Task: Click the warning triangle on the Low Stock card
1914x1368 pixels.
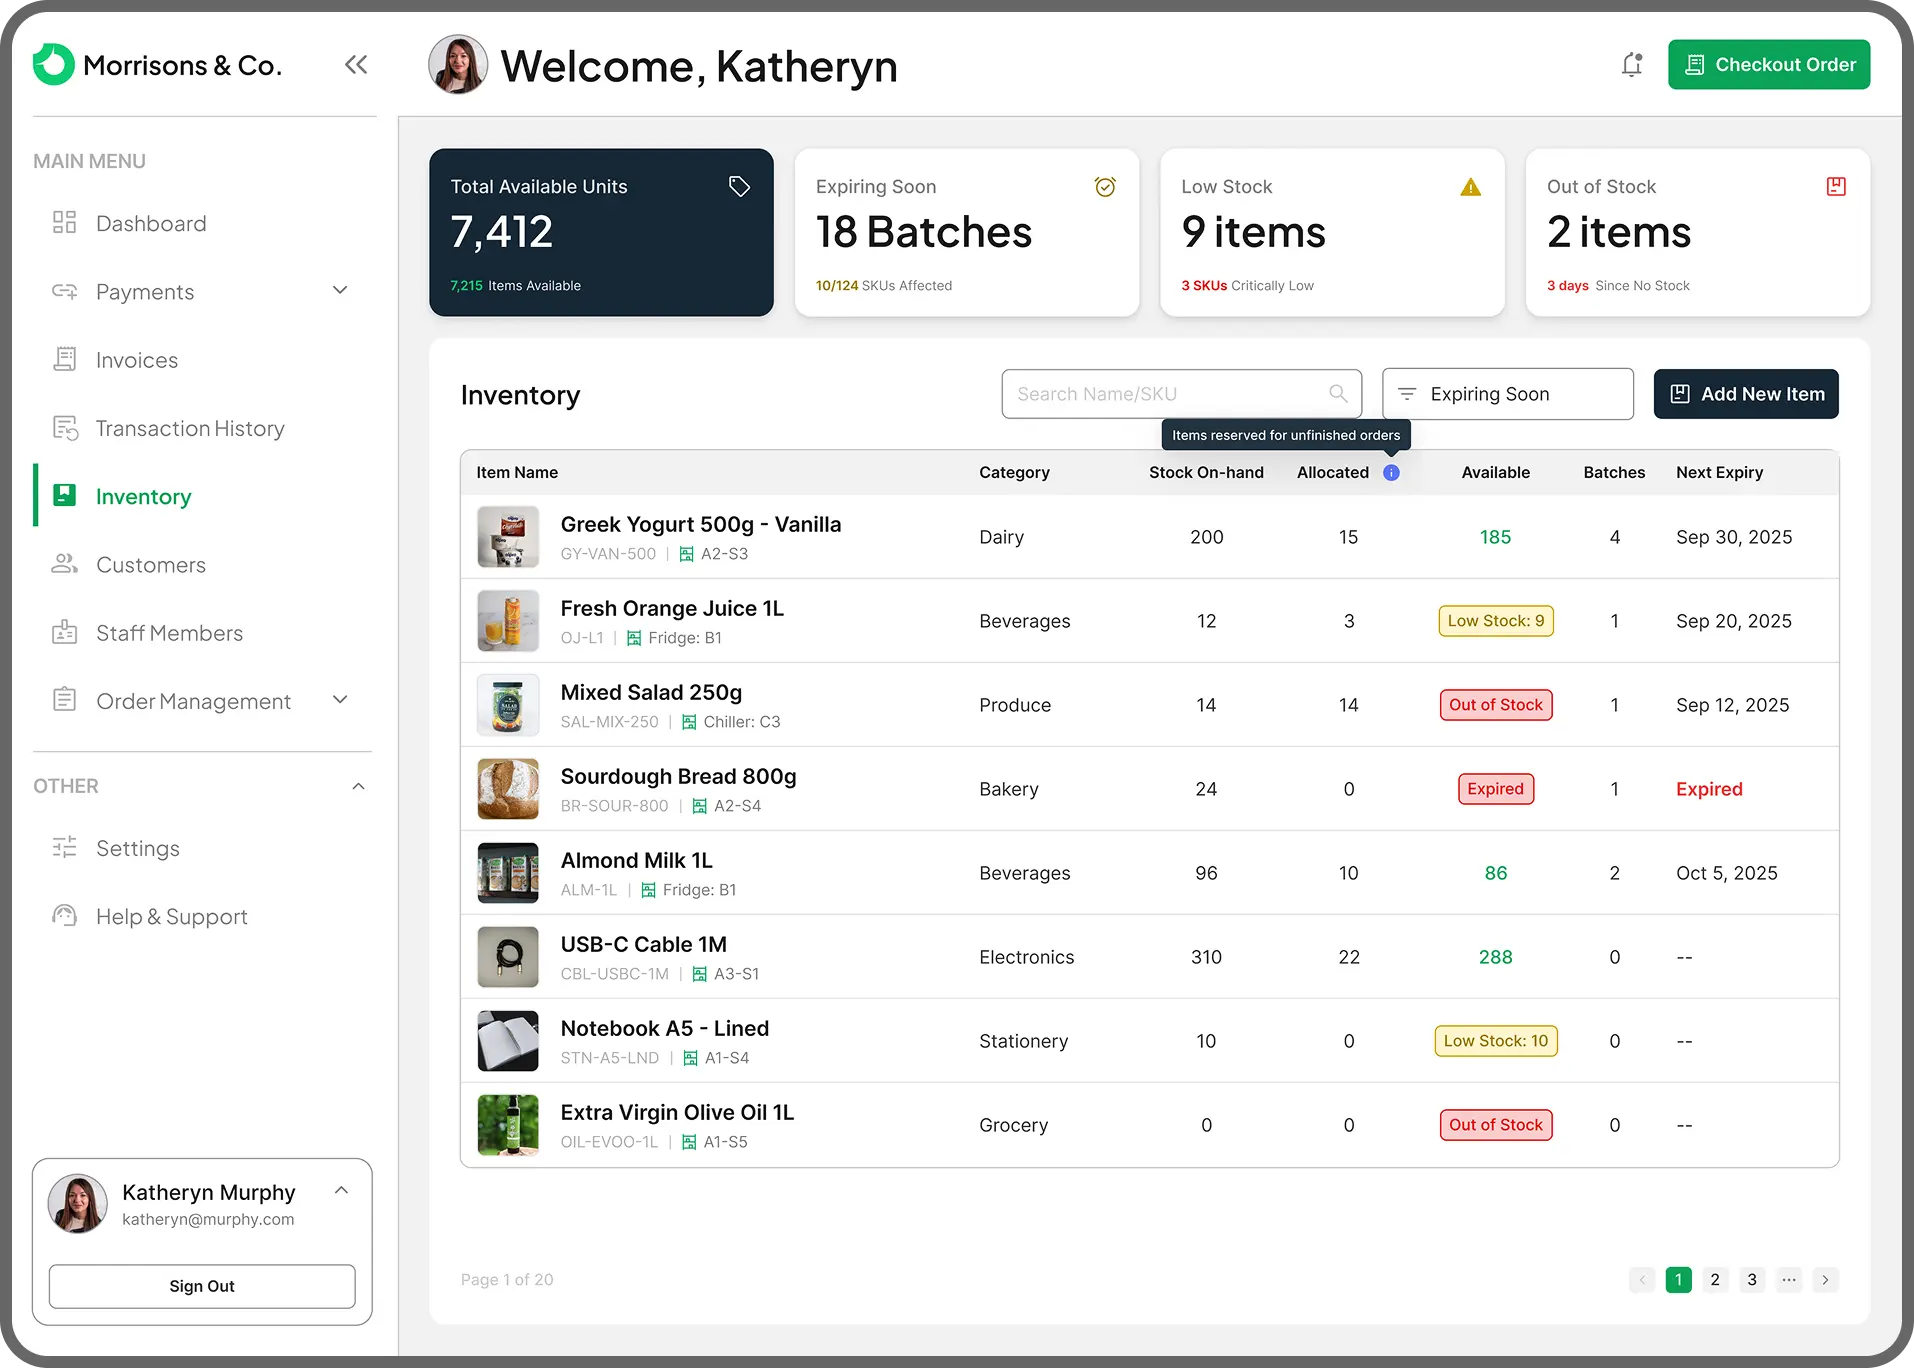Action: pyautogui.click(x=1470, y=186)
